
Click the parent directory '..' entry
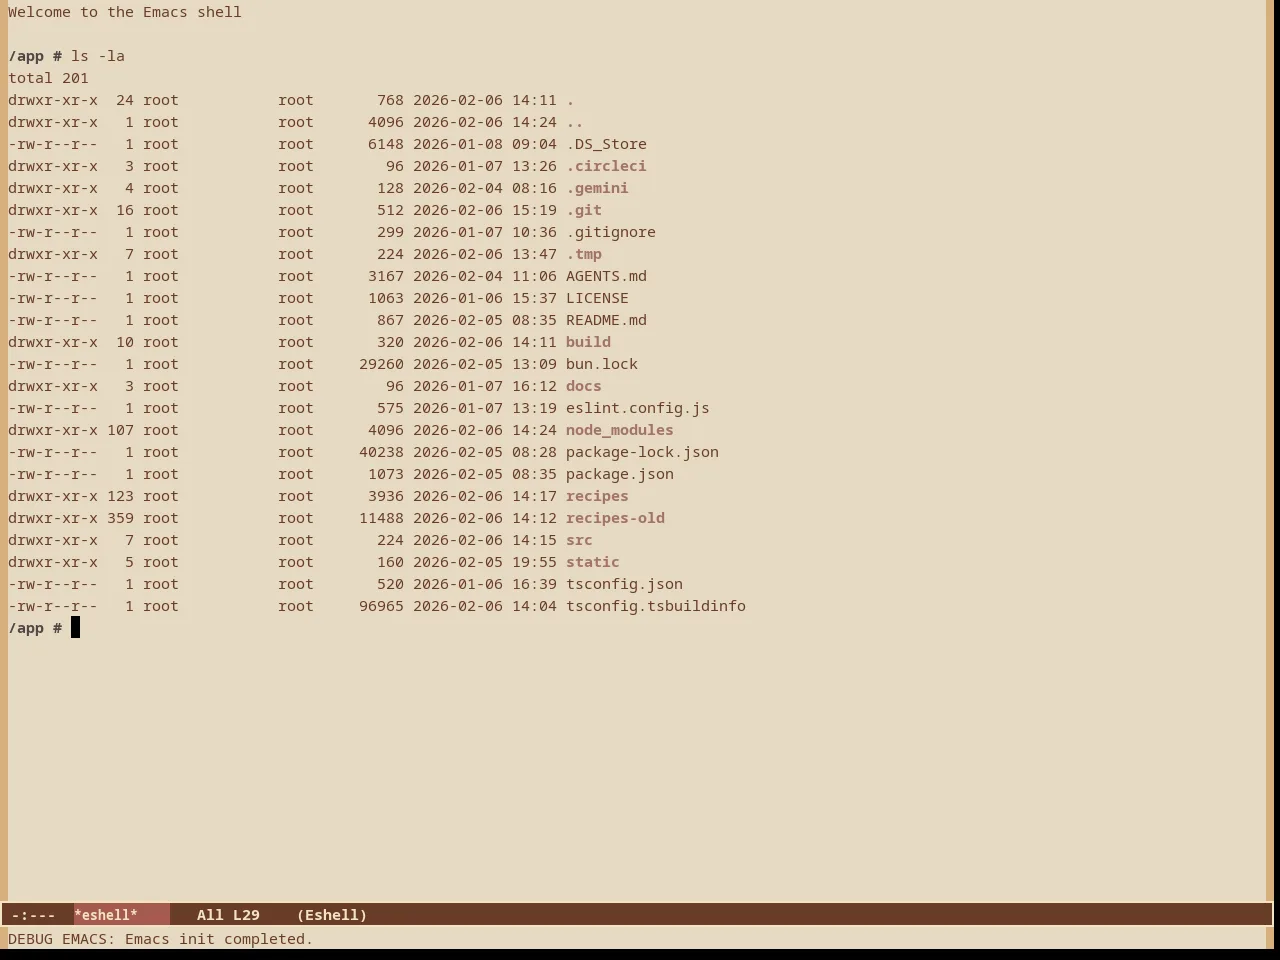pyautogui.click(x=575, y=122)
